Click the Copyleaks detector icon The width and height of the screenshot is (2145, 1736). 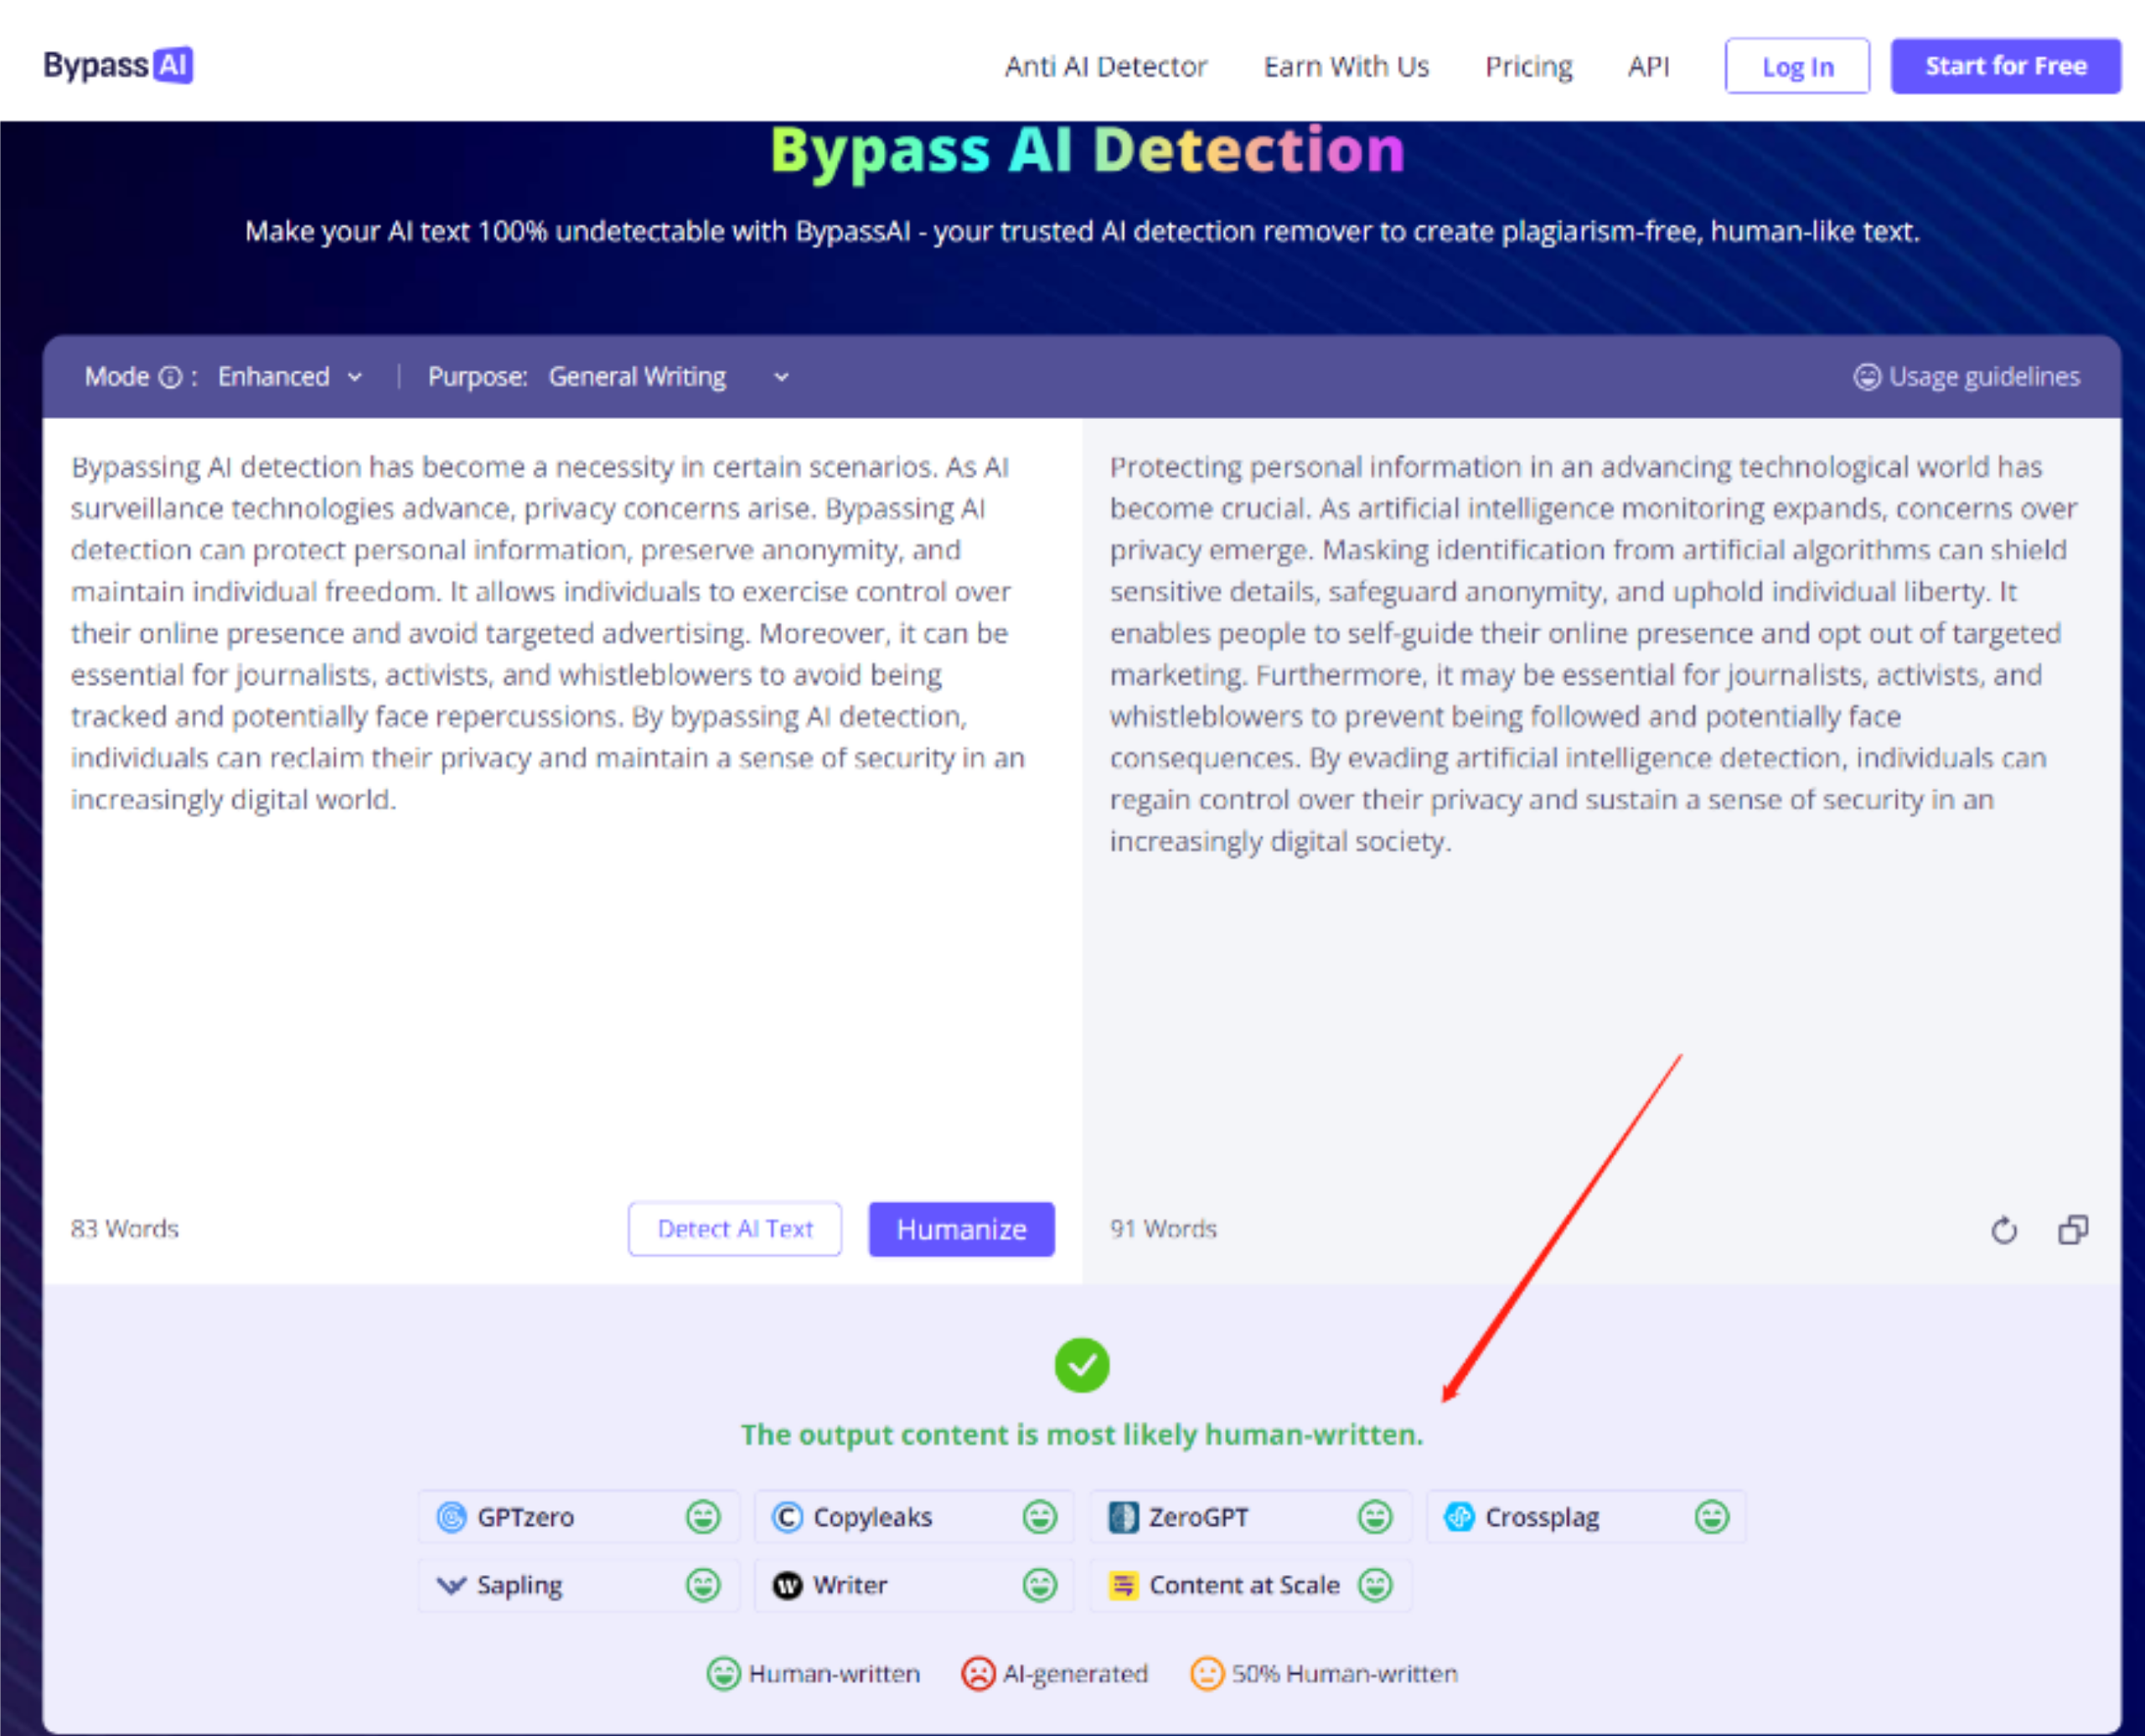coord(787,1517)
